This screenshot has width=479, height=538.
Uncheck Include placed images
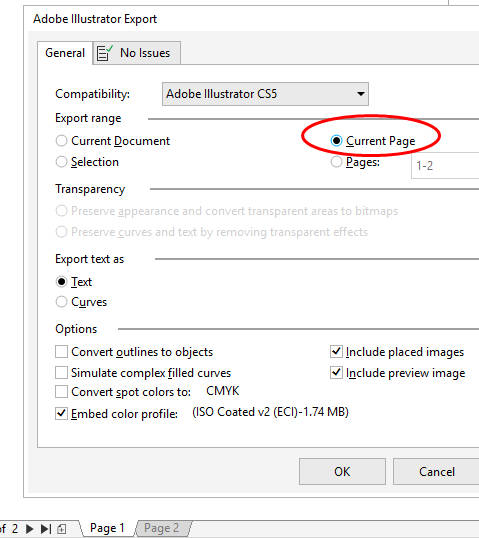click(x=336, y=351)
